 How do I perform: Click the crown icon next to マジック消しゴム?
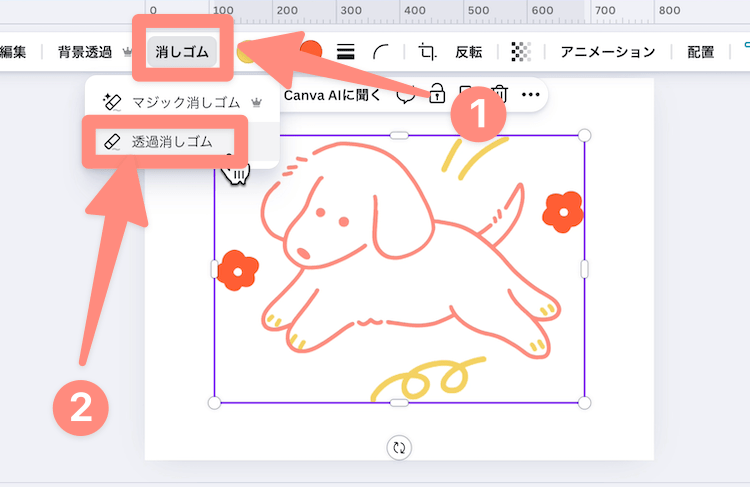pos(257,102)
